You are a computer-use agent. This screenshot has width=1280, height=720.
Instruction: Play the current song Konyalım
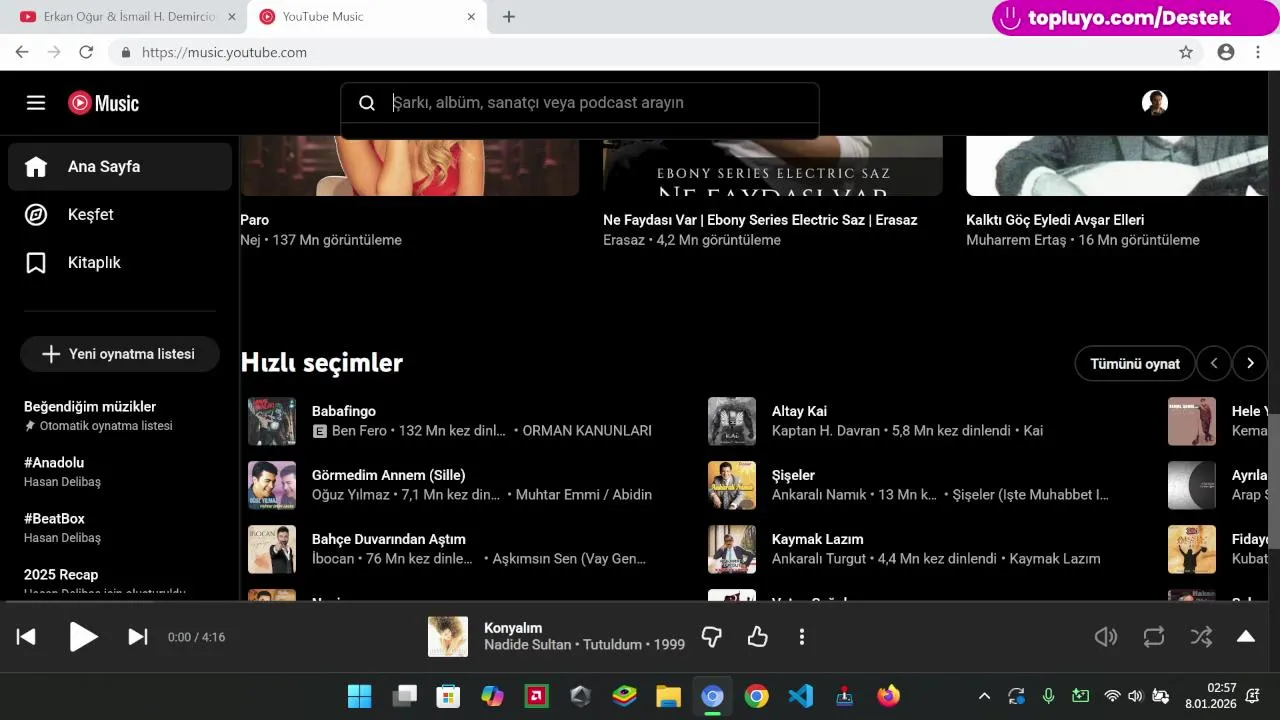[83, 637]
